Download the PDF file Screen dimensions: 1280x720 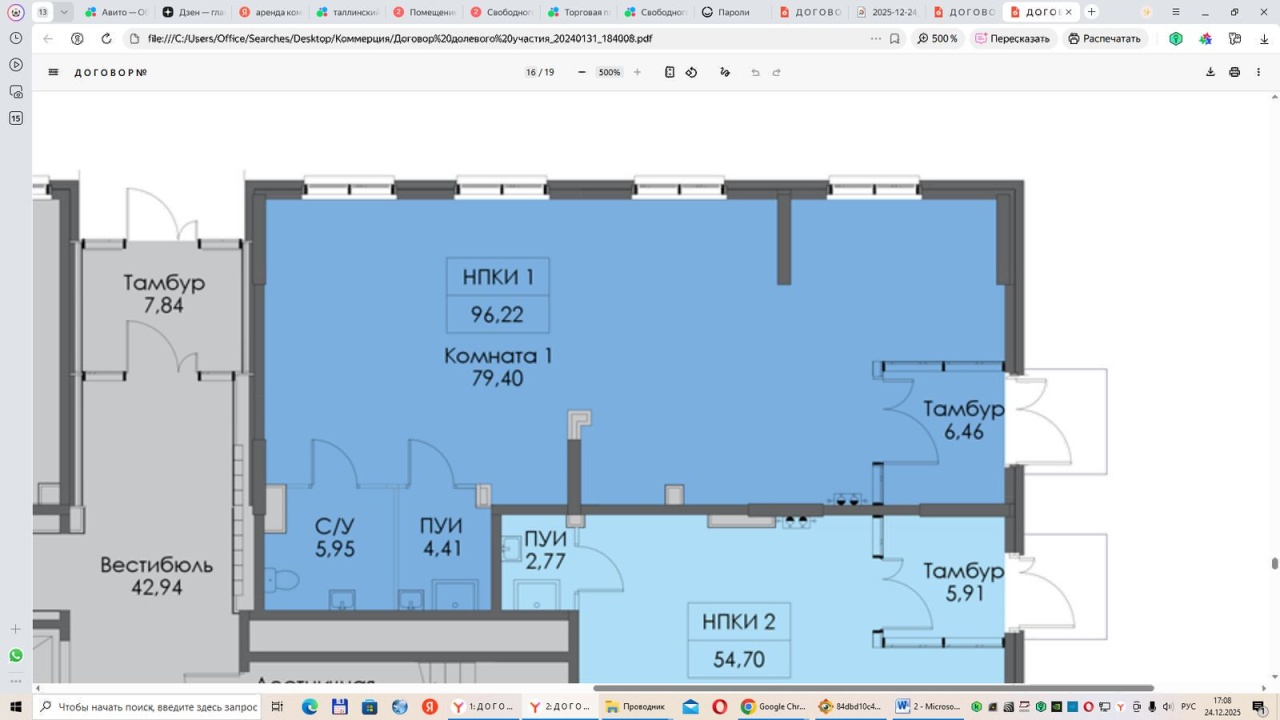pyautogui.click(x=1210, y=72)
